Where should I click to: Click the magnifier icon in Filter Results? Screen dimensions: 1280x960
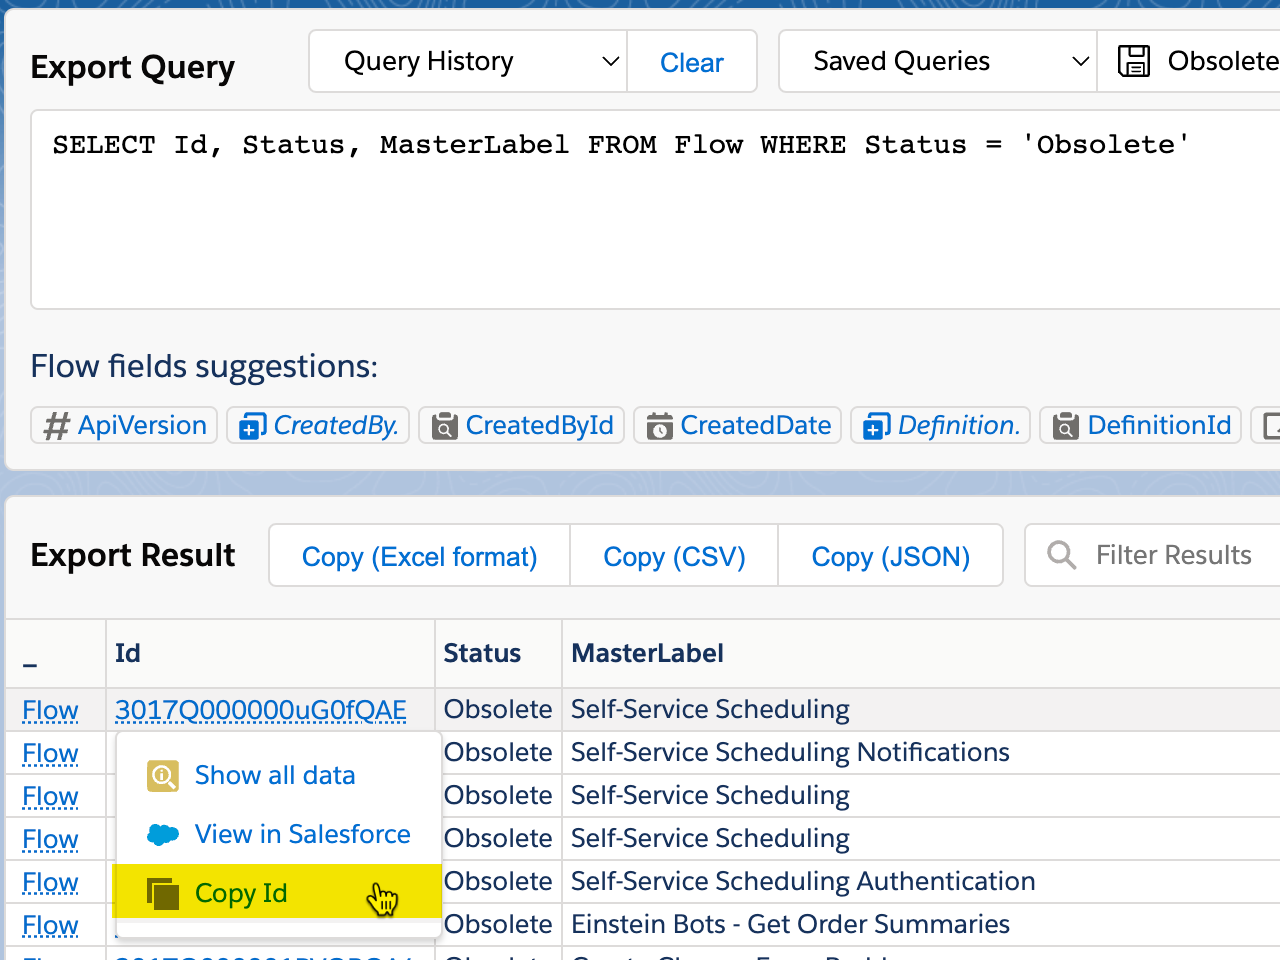[1061, 555]
